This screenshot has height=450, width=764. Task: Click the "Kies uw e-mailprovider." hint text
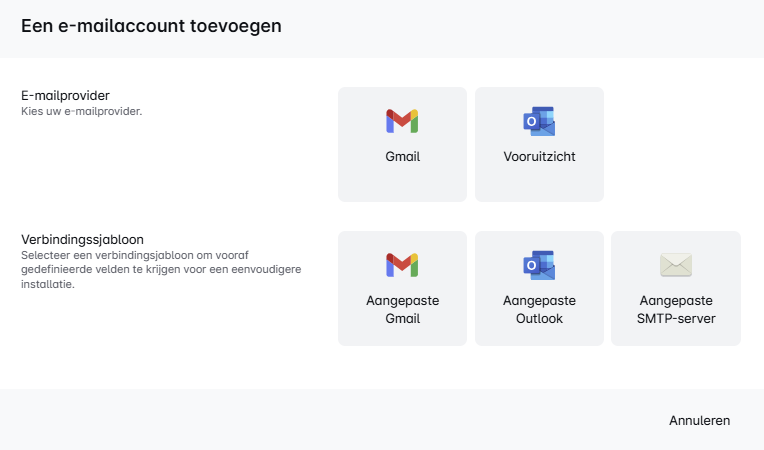[82, 111]
